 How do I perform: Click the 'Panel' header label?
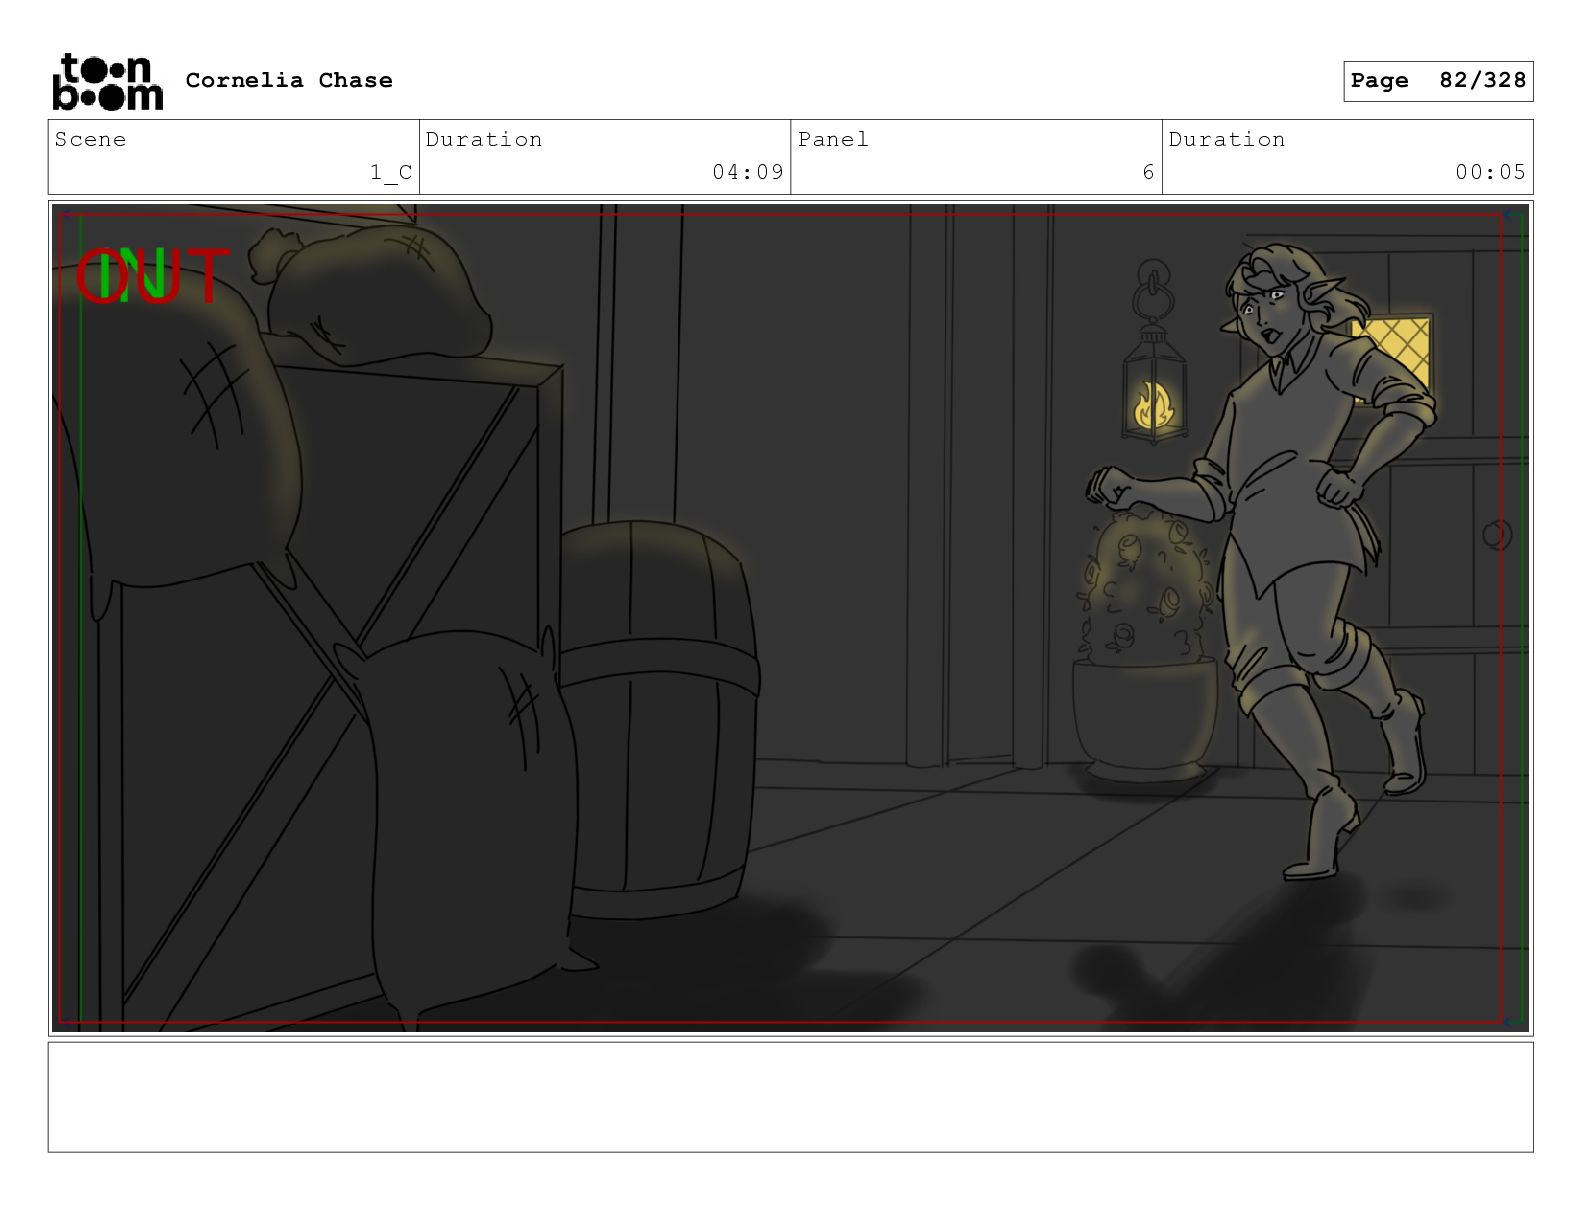pos(833,139)
